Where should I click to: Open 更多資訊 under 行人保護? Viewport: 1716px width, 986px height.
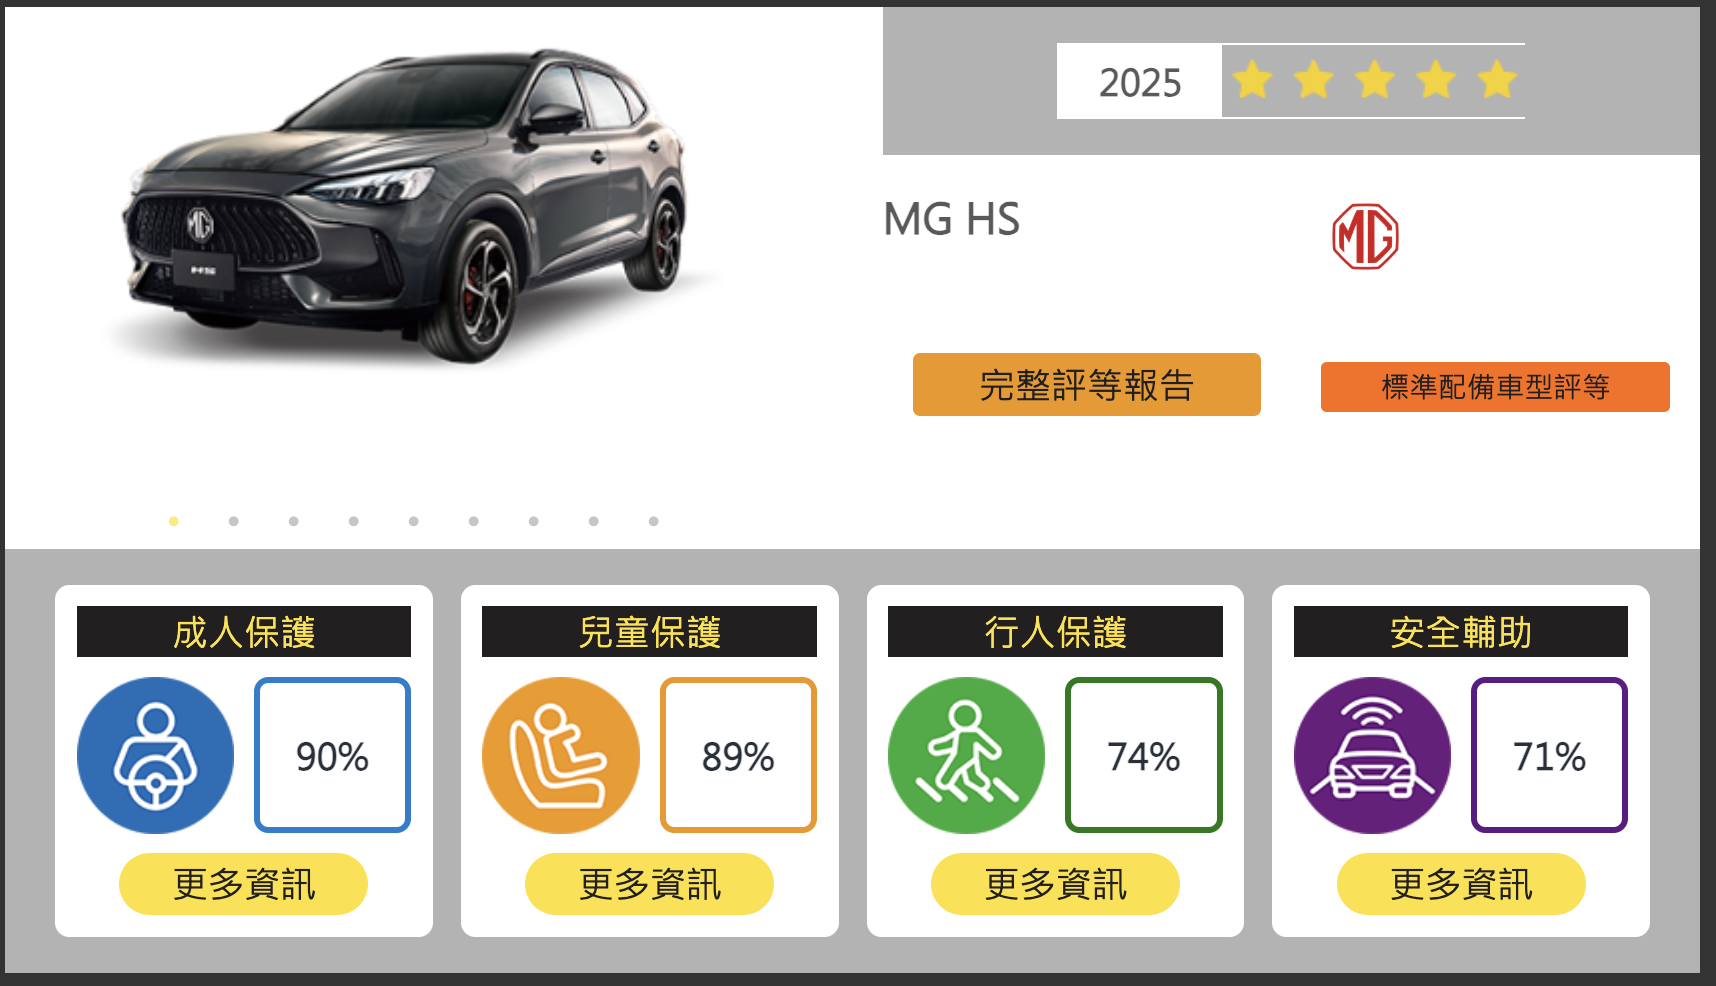1055,884
